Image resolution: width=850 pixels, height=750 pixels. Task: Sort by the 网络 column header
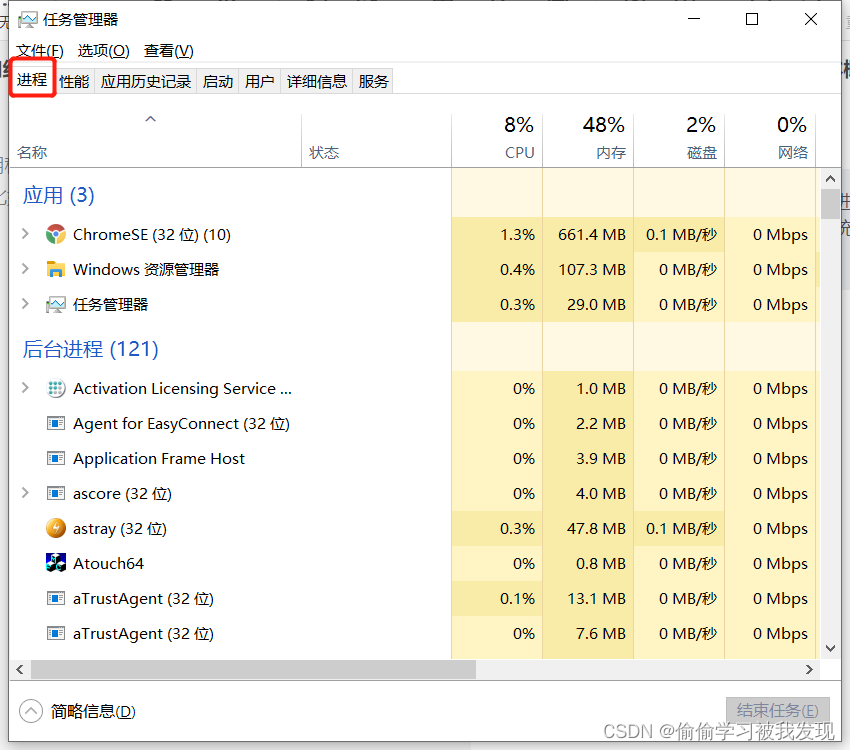[x=770, y=140]
